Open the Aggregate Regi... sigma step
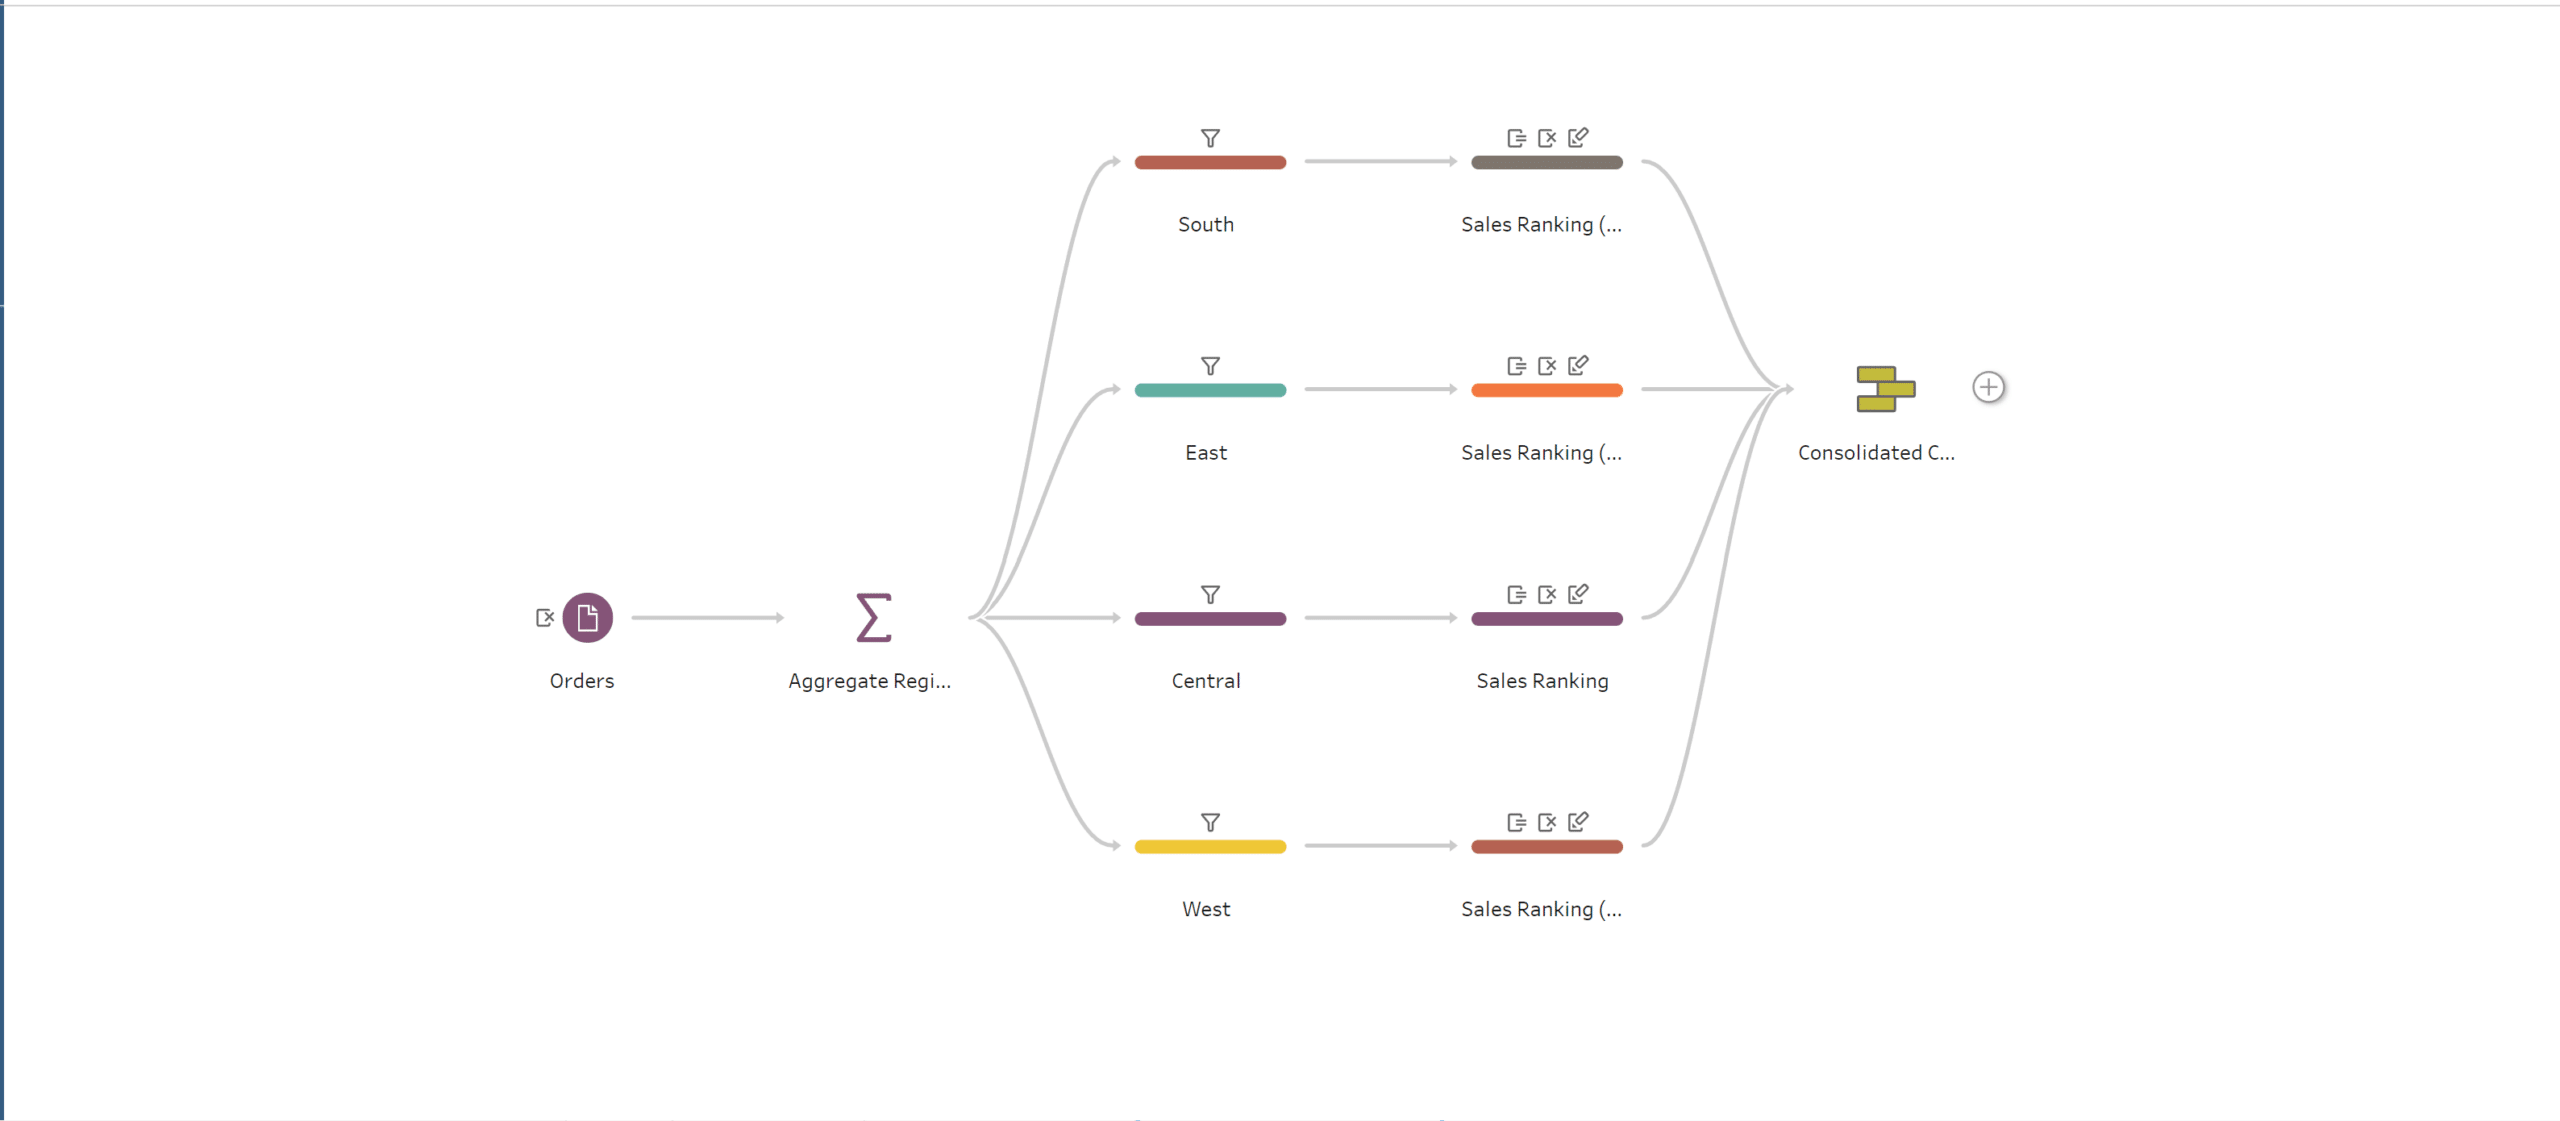The height and width of the screenshot is (1121, 2560). point(873,618)
